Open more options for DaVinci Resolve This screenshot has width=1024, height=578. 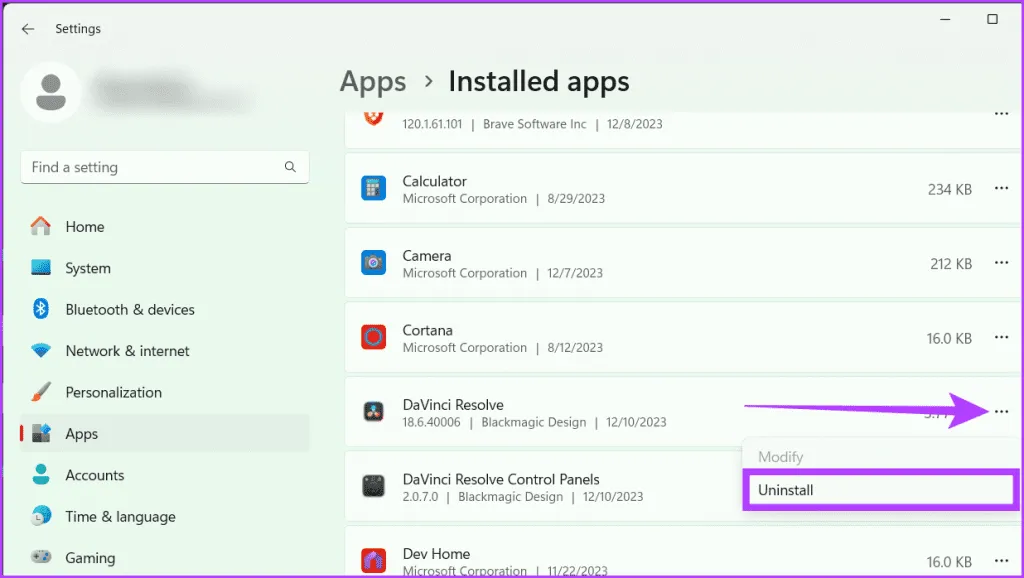point(1001,412)
